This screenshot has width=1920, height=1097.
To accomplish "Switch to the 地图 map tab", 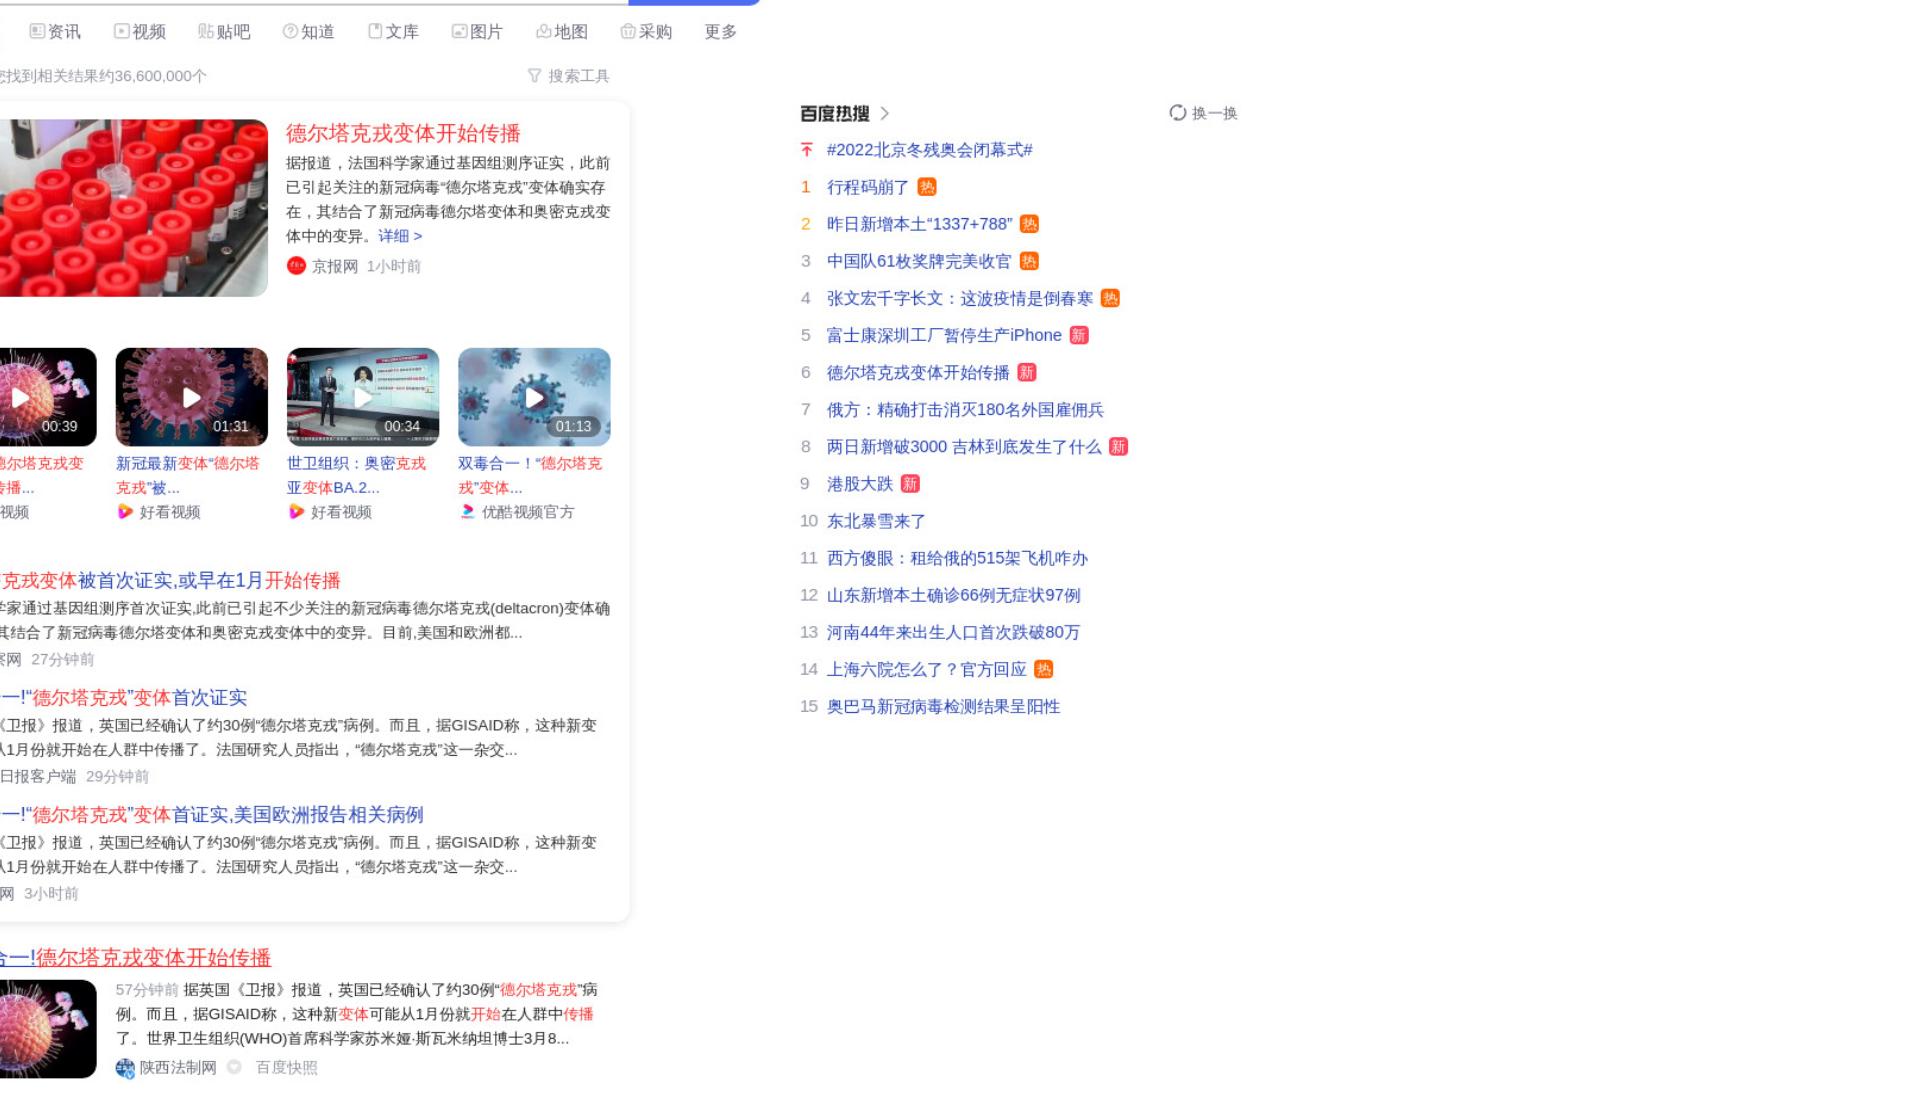I will coord(562,32).
